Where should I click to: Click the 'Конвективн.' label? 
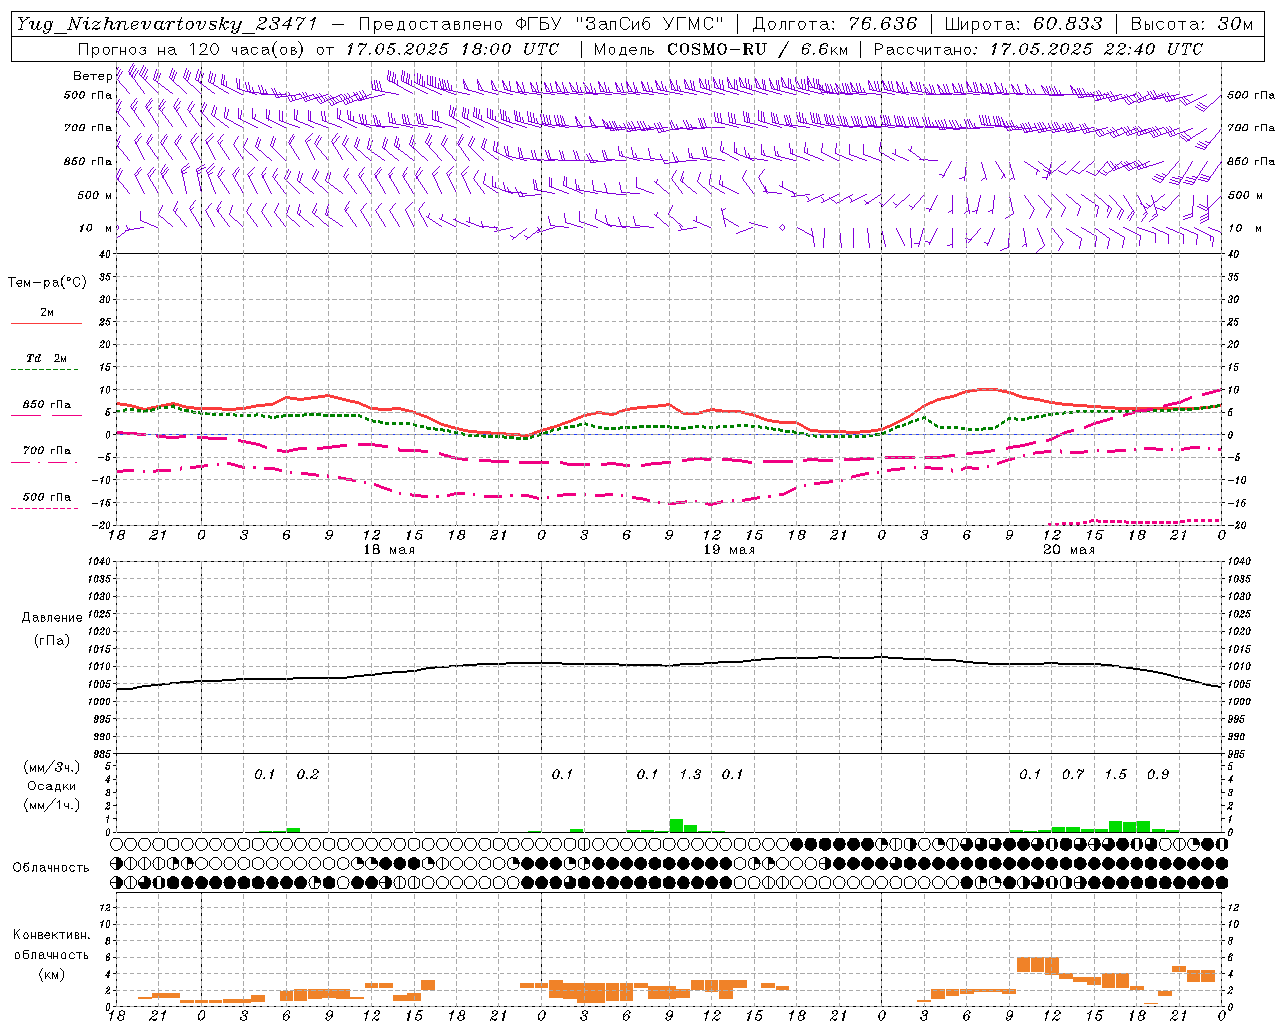(51, 935)
